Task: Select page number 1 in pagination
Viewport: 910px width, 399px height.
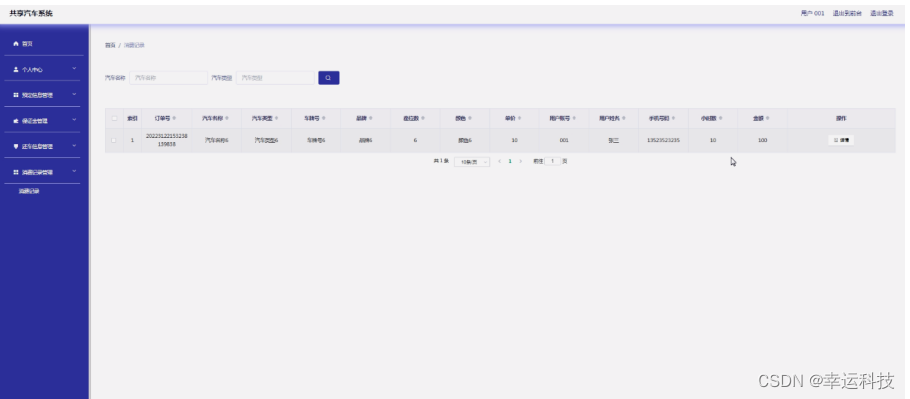Action: pos(510,161)
